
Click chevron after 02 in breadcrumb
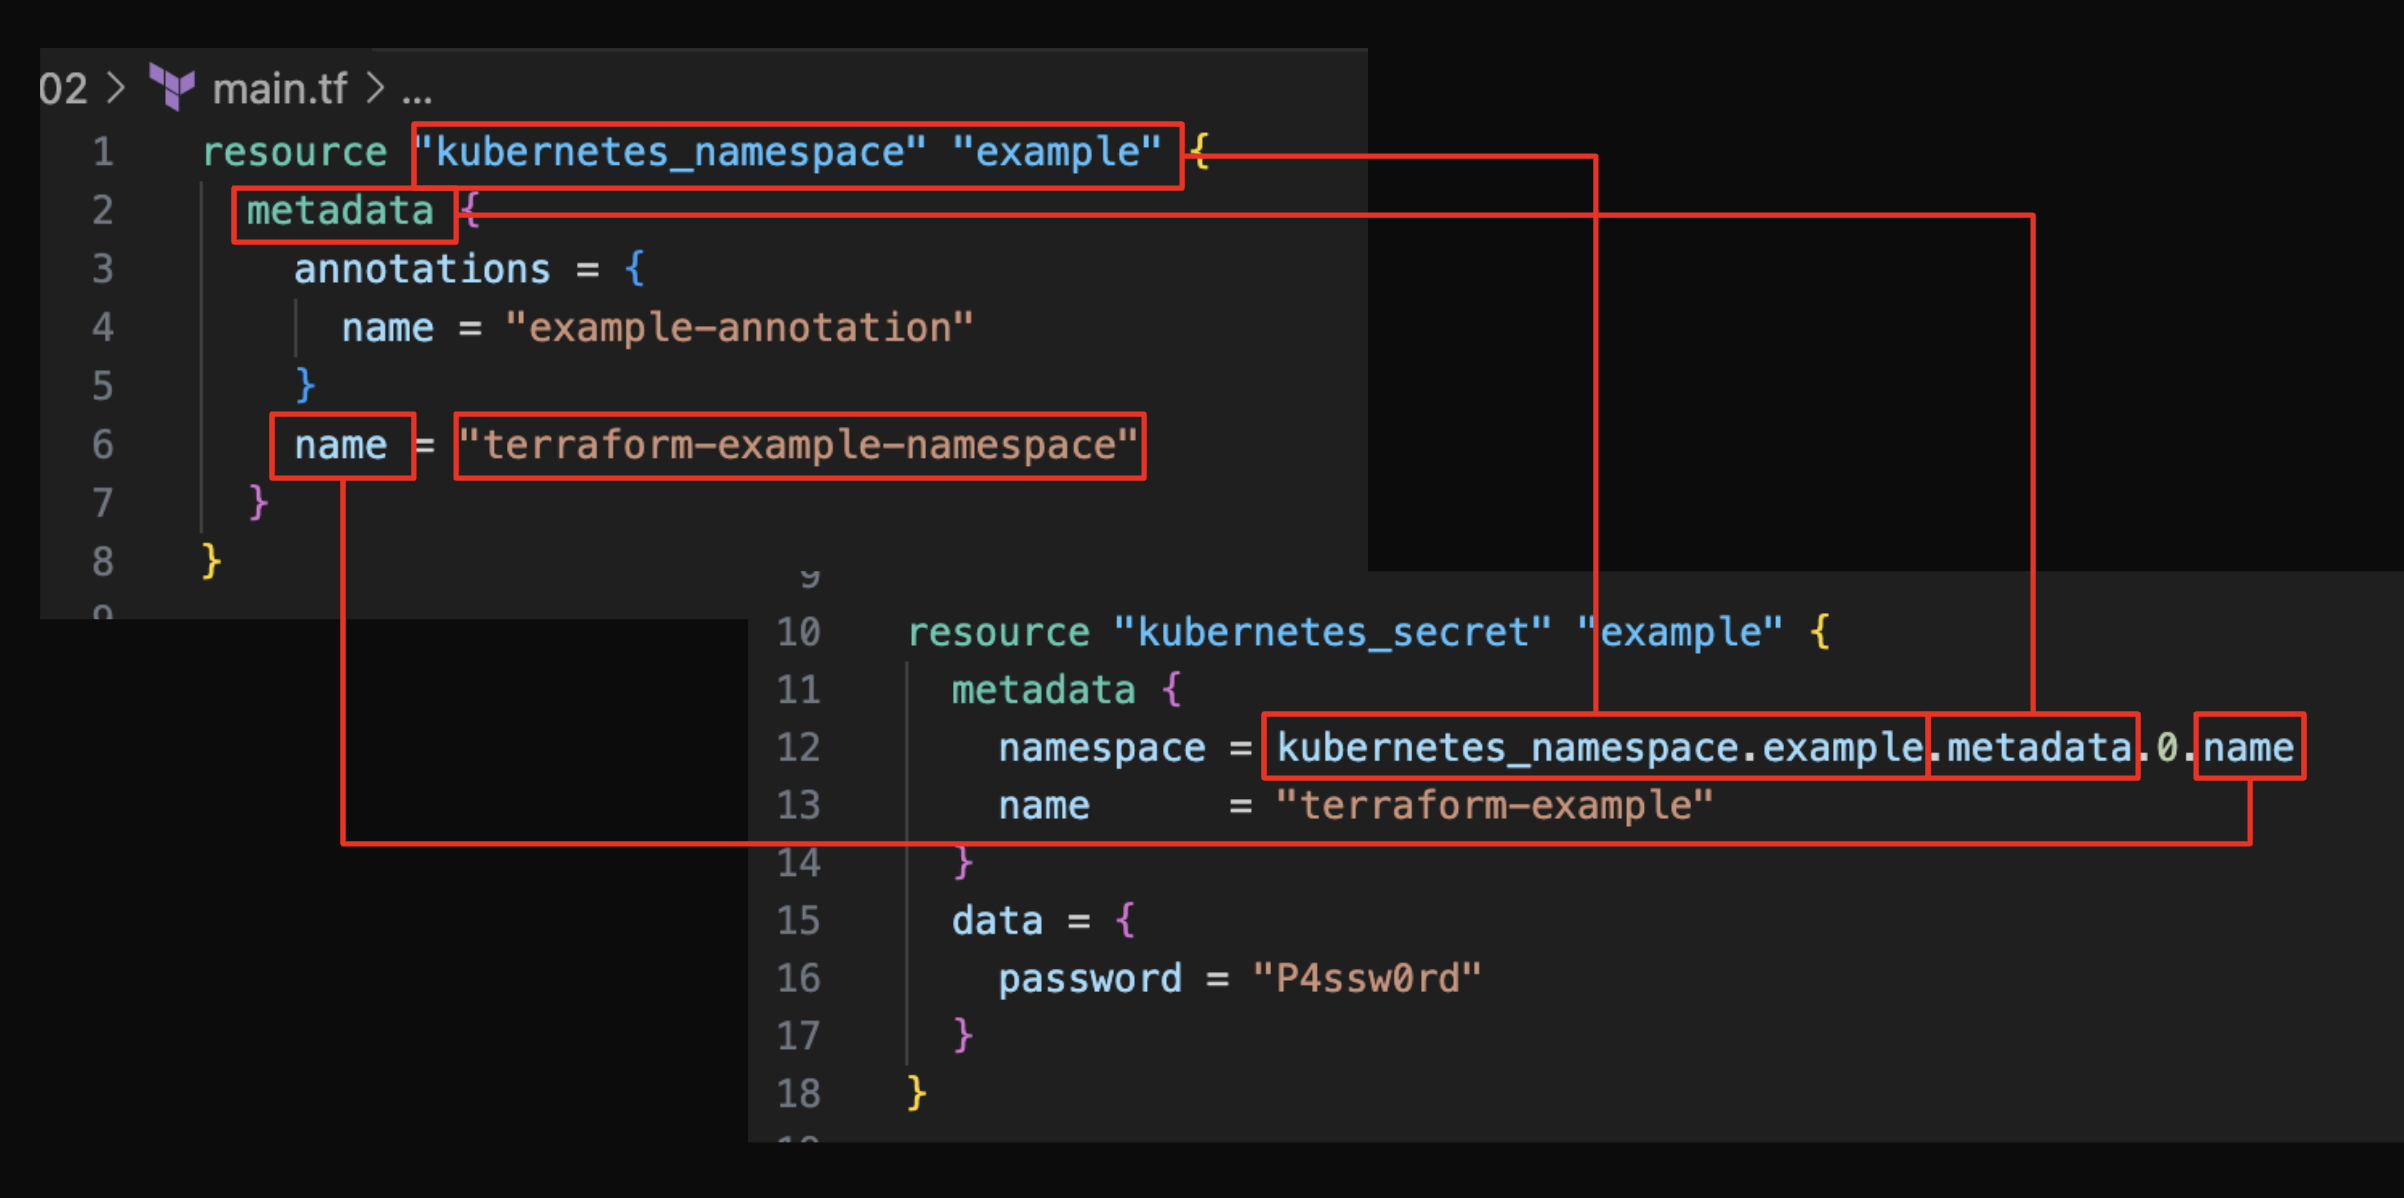pyautogui.click(x=117, y=88)
